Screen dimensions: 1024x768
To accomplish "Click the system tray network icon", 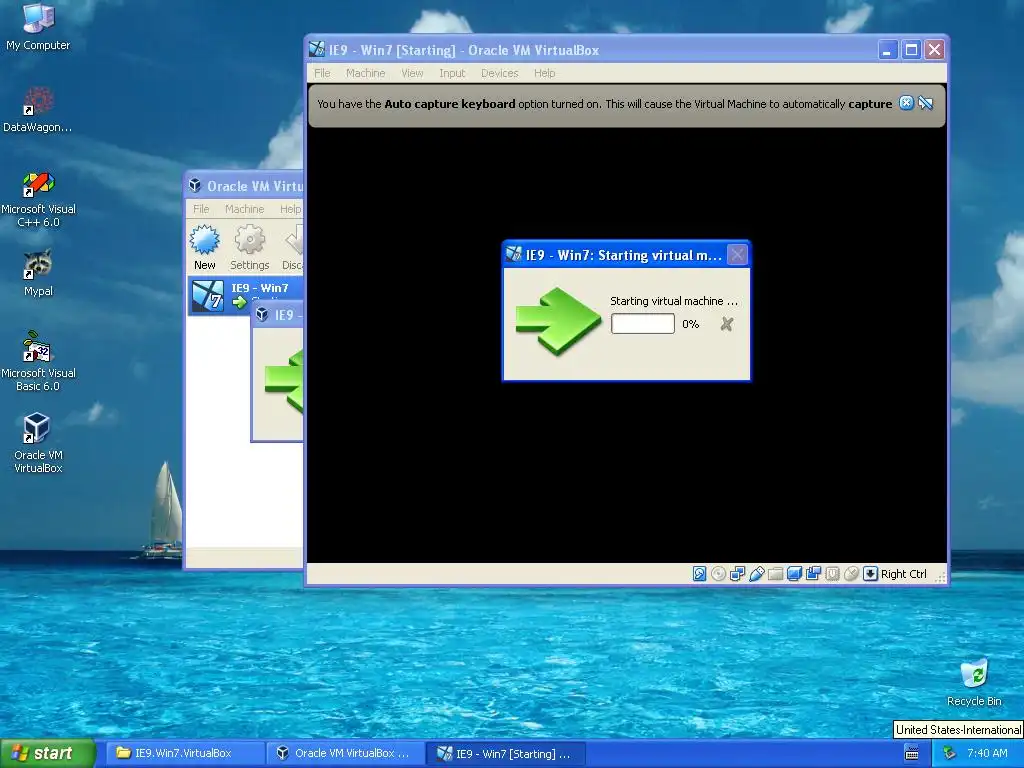I will (x=950, y=754).
